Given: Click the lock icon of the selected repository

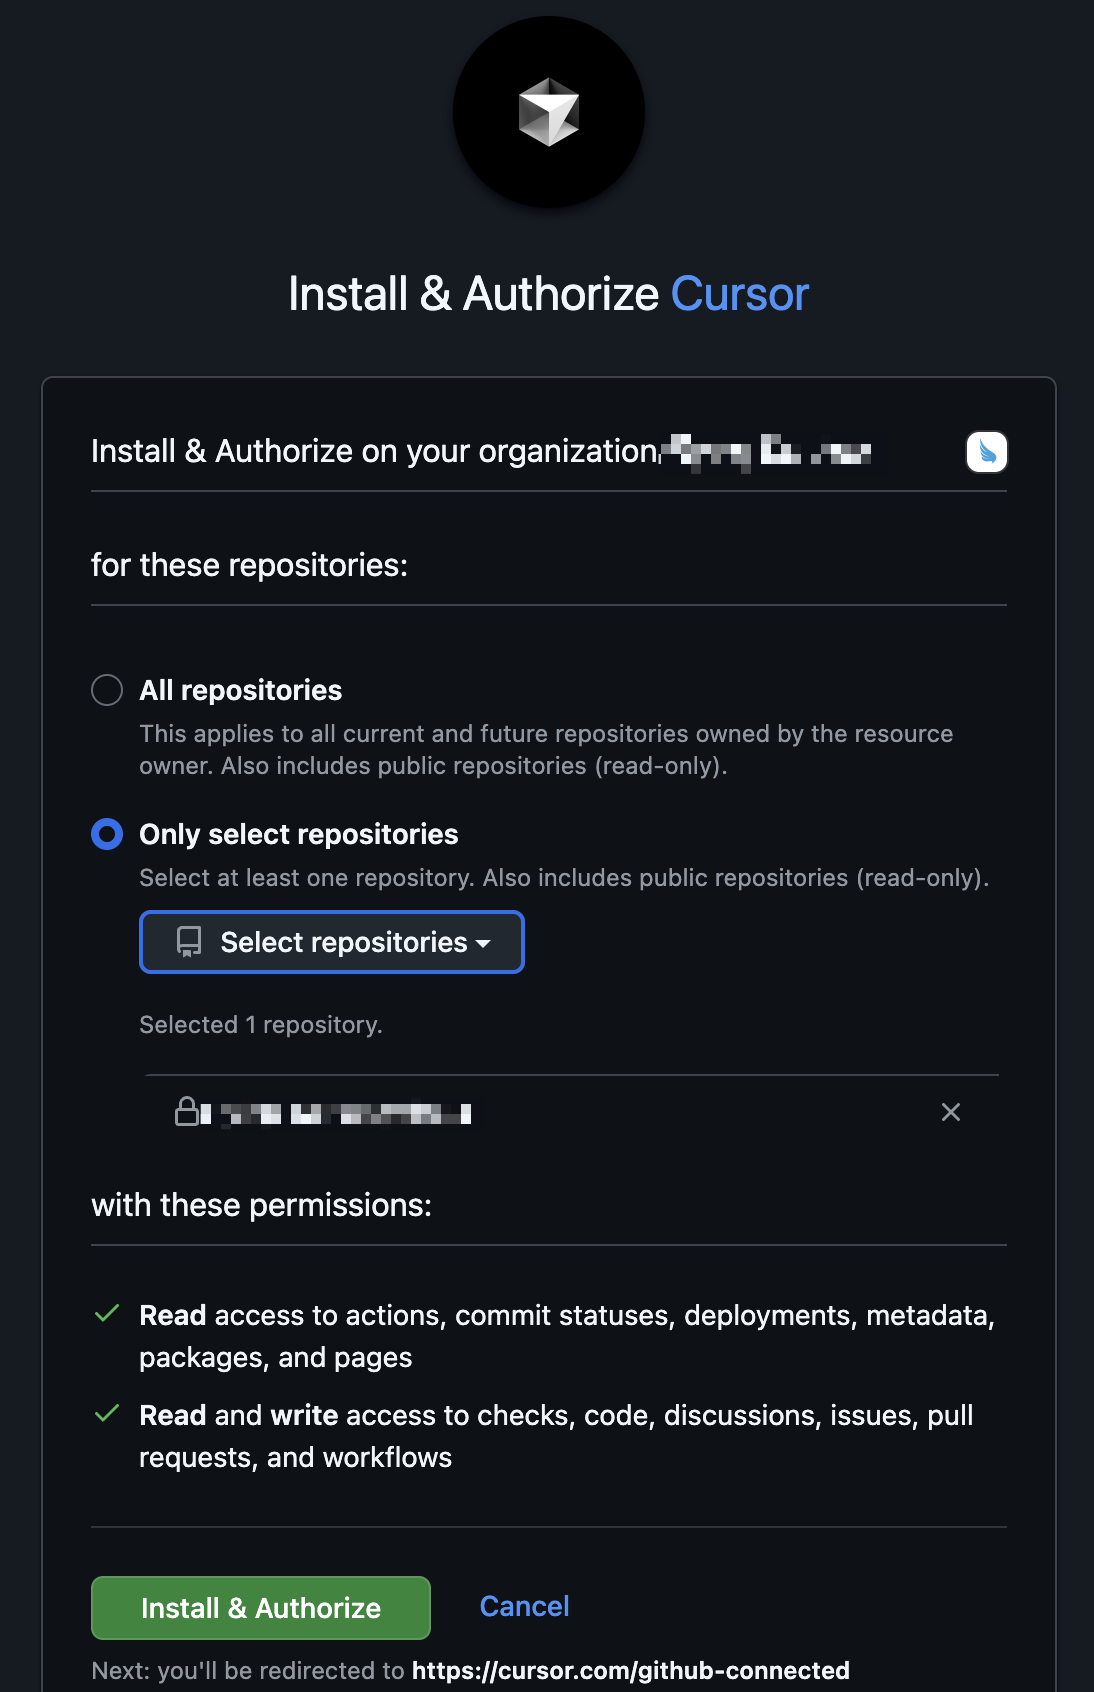Looking at the screenshot, I should click(x=187, y=1111).
